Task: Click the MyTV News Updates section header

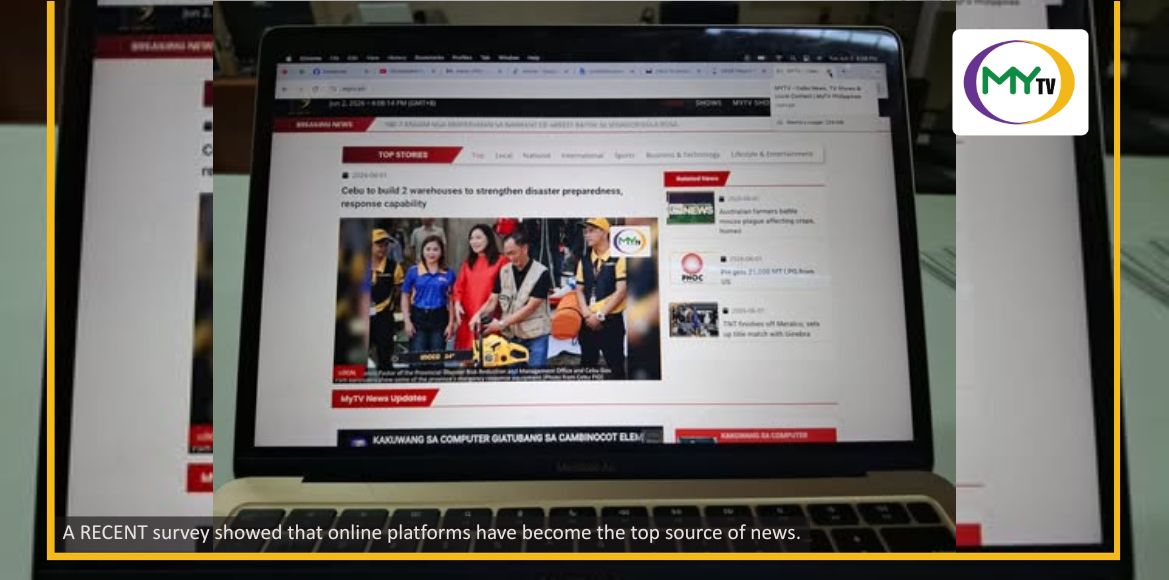Action: [x=385, y=398]
